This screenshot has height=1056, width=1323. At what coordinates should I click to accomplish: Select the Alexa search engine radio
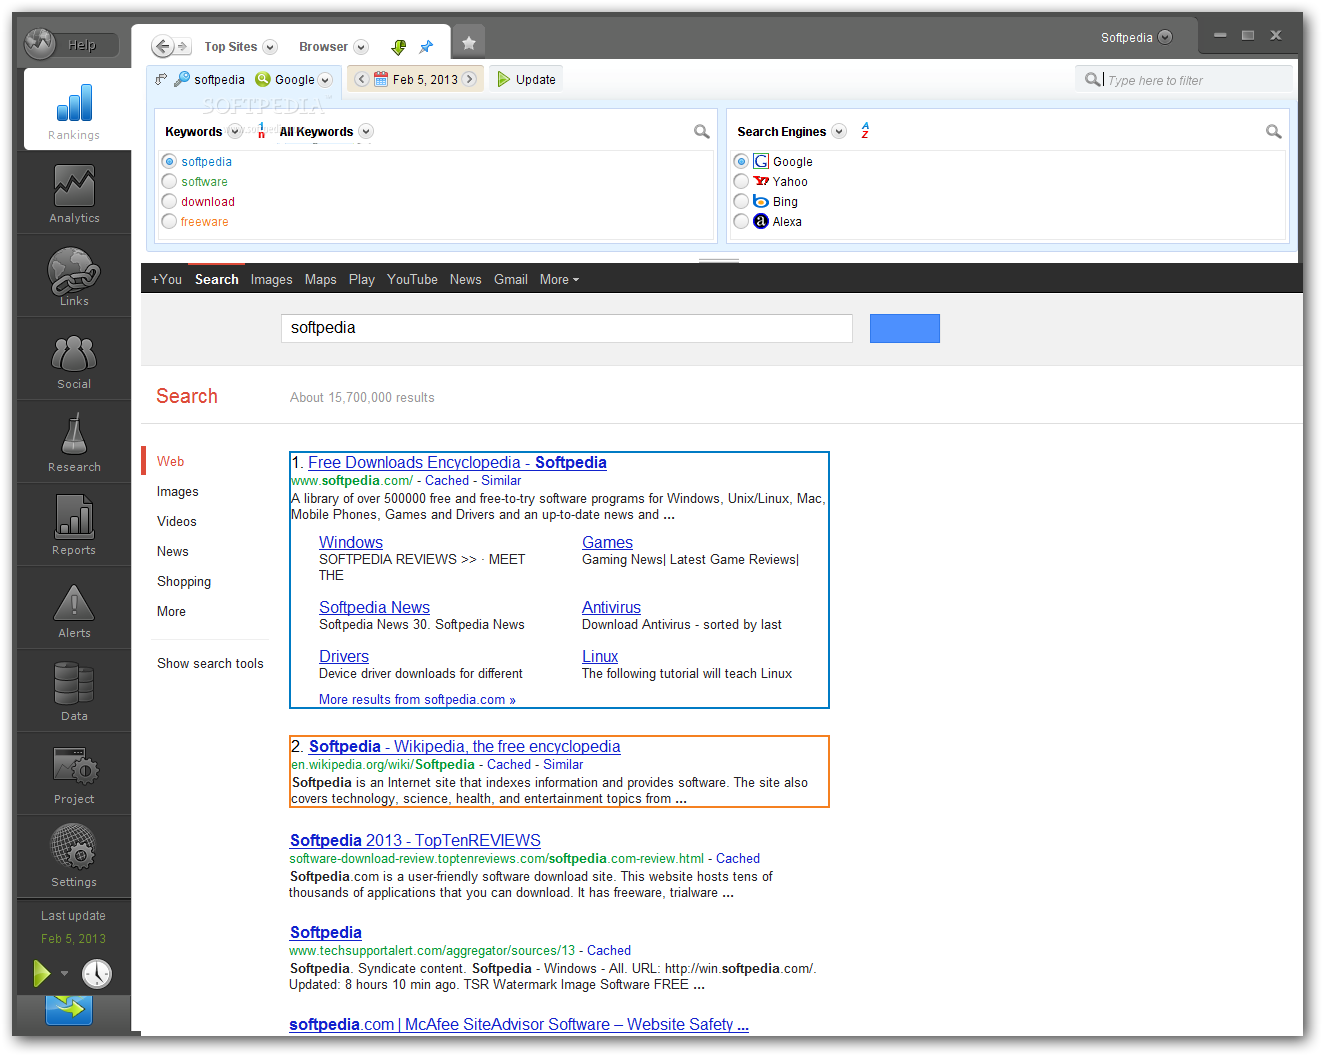(741, 221)
